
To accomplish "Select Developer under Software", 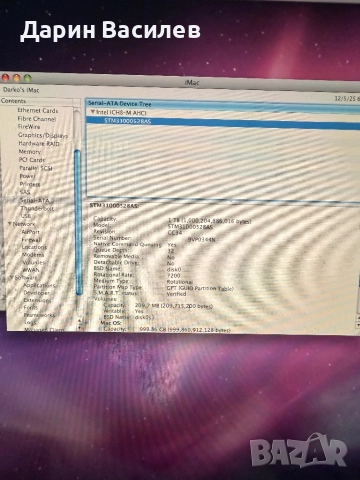I will click(x=37, y=293).
